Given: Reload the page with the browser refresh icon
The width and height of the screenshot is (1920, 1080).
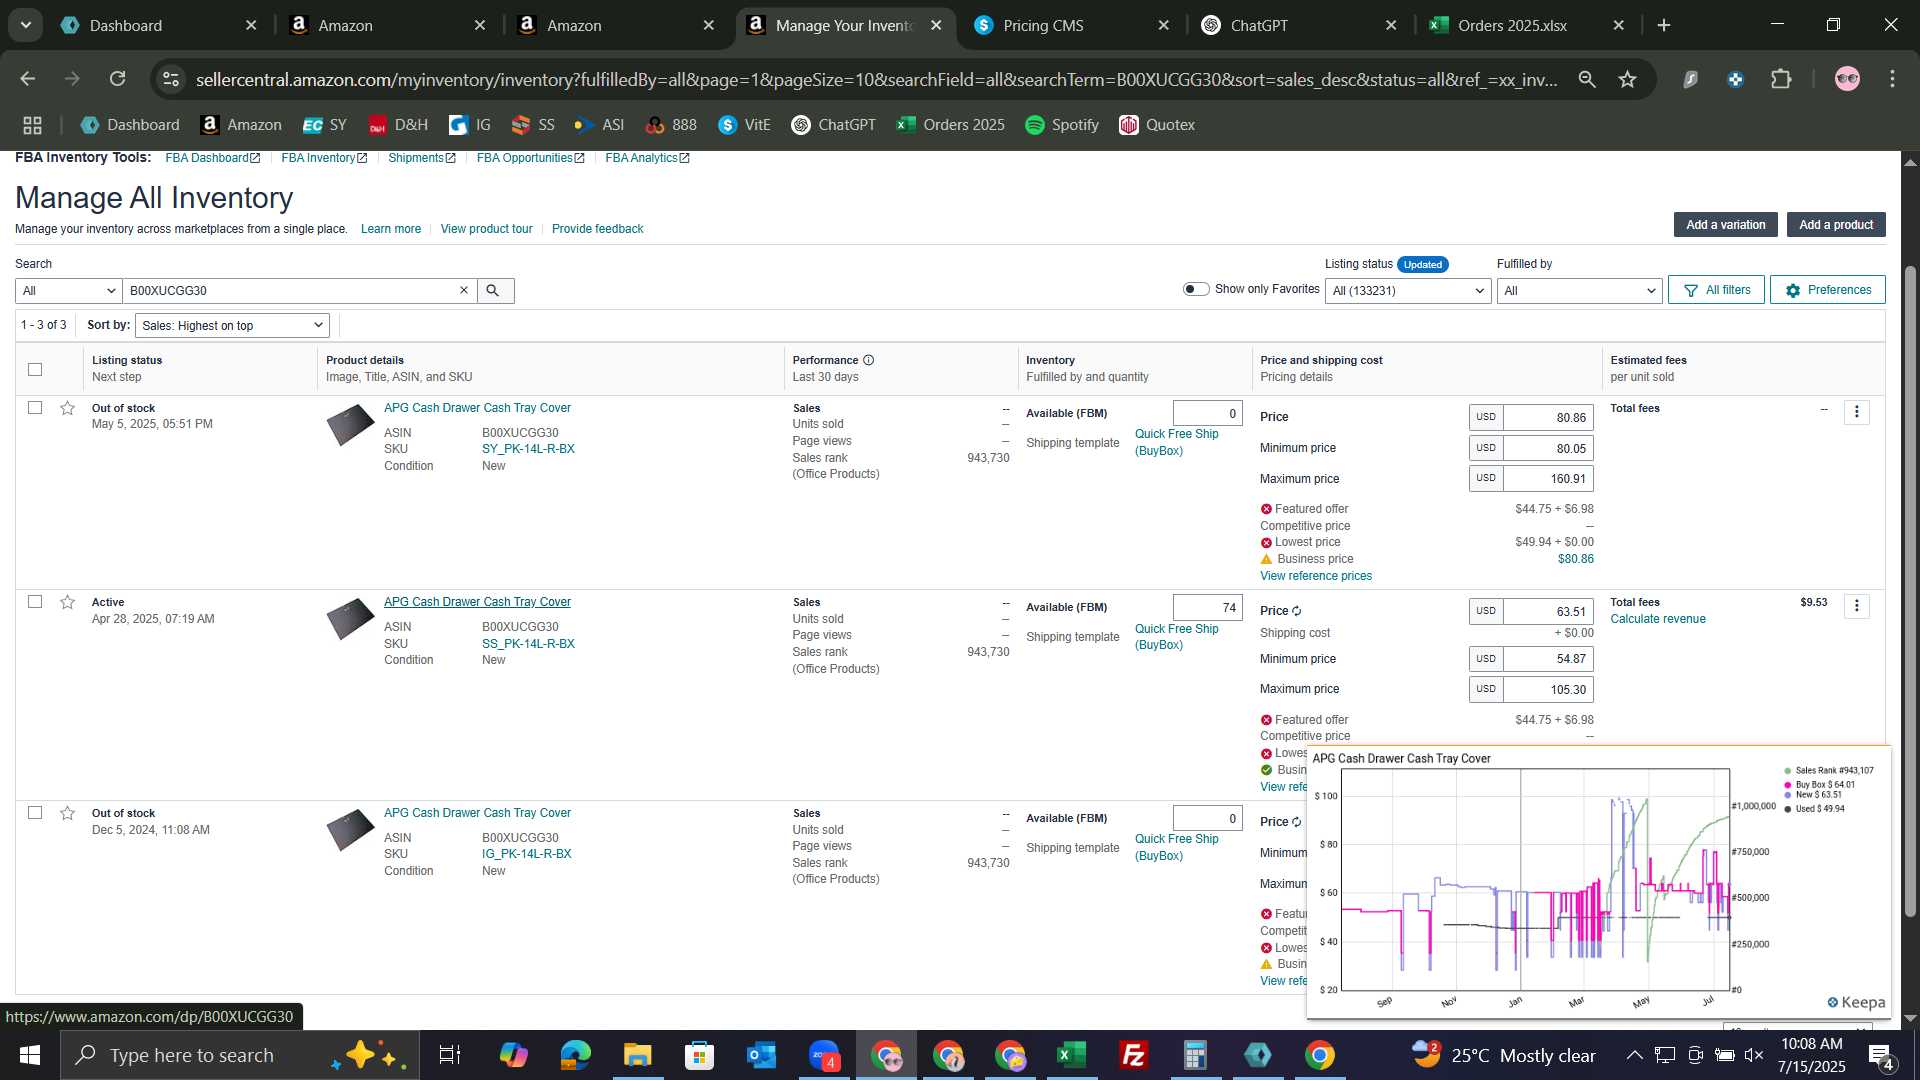Looking at the screenshot, I should click(x=118, y=79).
